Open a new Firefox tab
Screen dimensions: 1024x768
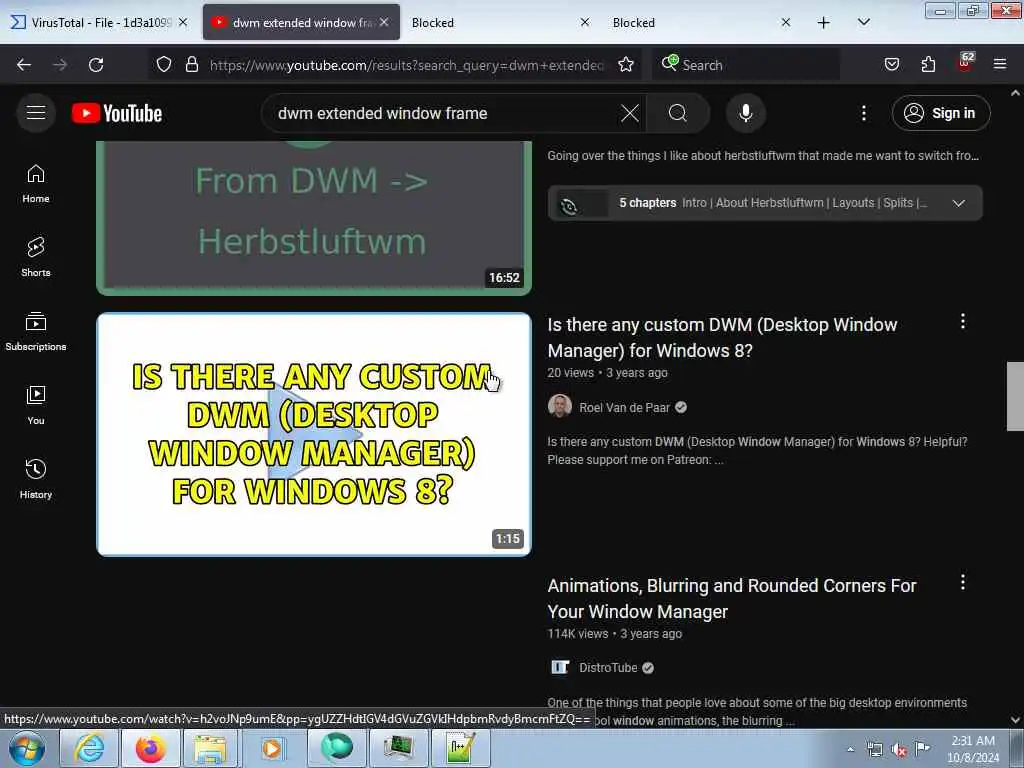(x=824, y=23)
